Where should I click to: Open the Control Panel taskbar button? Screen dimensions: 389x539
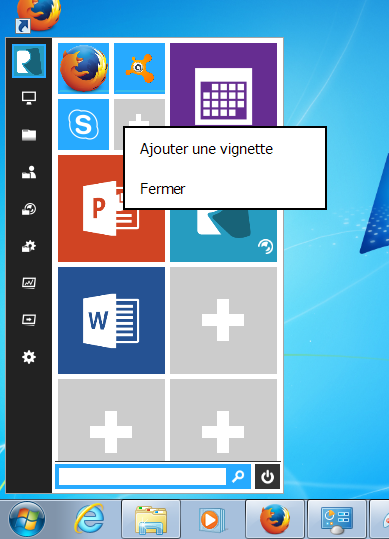(337, 519)
